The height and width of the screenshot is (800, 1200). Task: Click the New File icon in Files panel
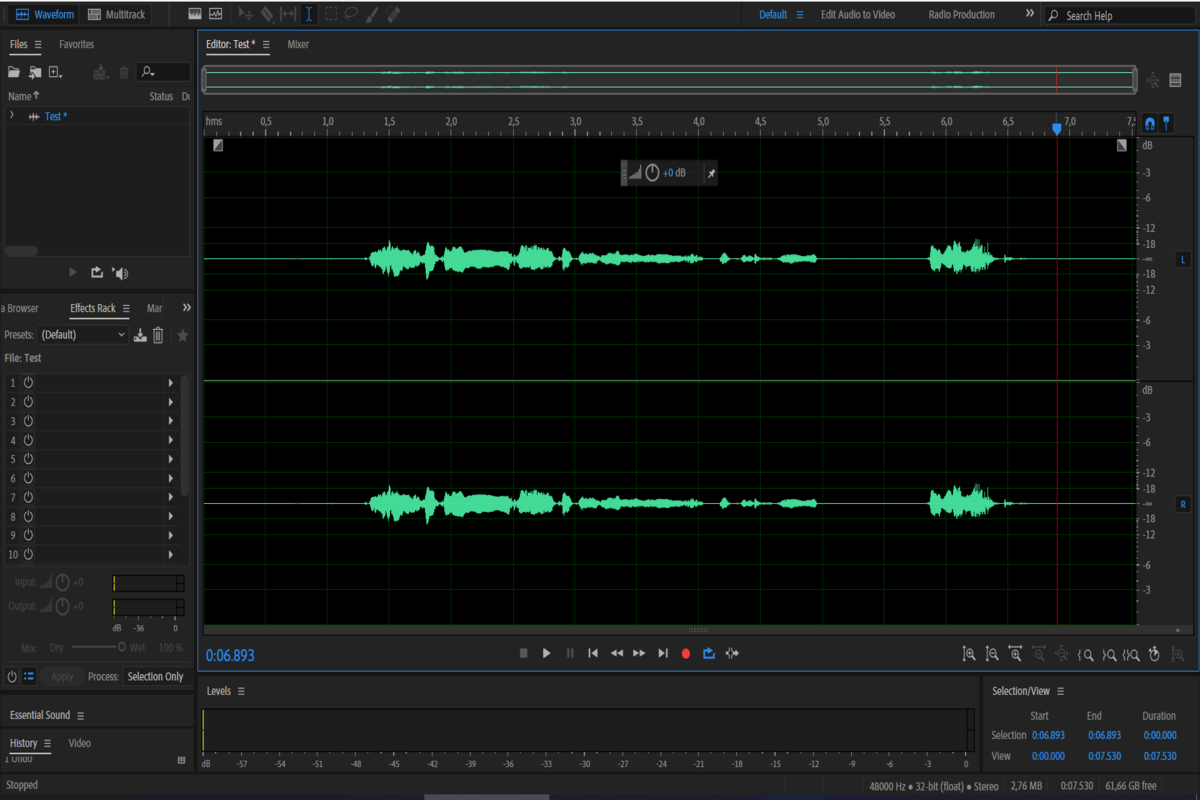coord(55,72)
